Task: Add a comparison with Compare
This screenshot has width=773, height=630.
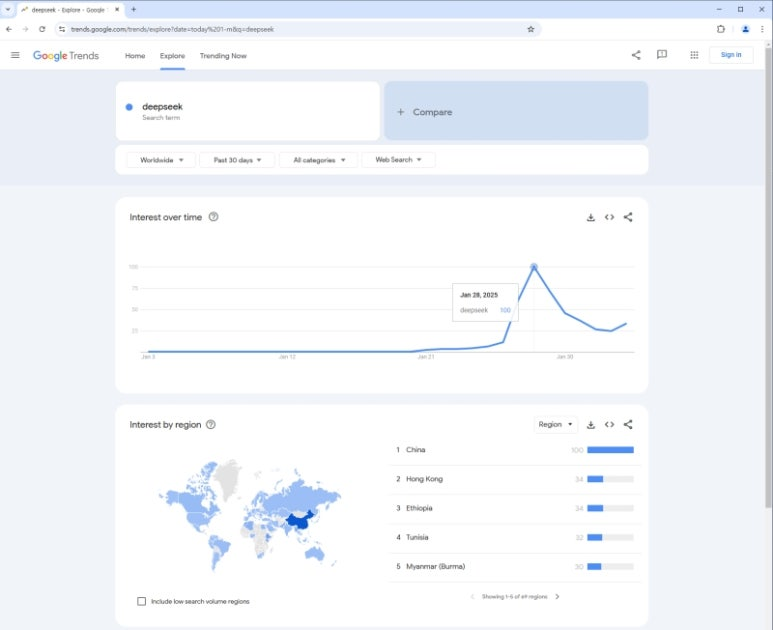Action: (516, 111)
